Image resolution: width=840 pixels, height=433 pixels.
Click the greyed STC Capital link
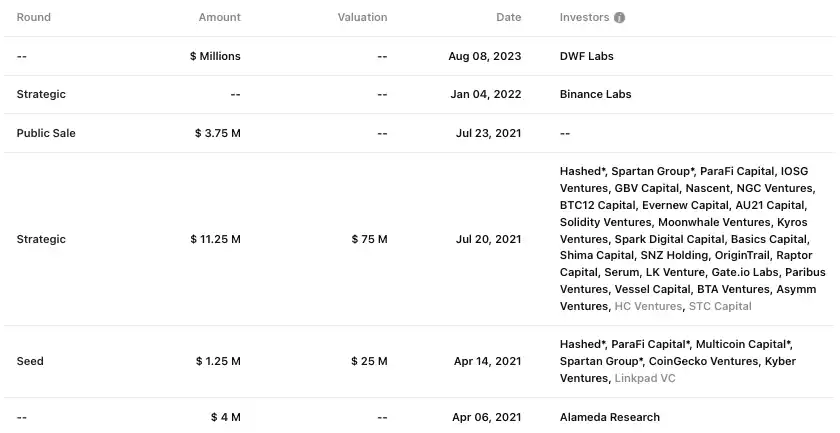point(720,306)
